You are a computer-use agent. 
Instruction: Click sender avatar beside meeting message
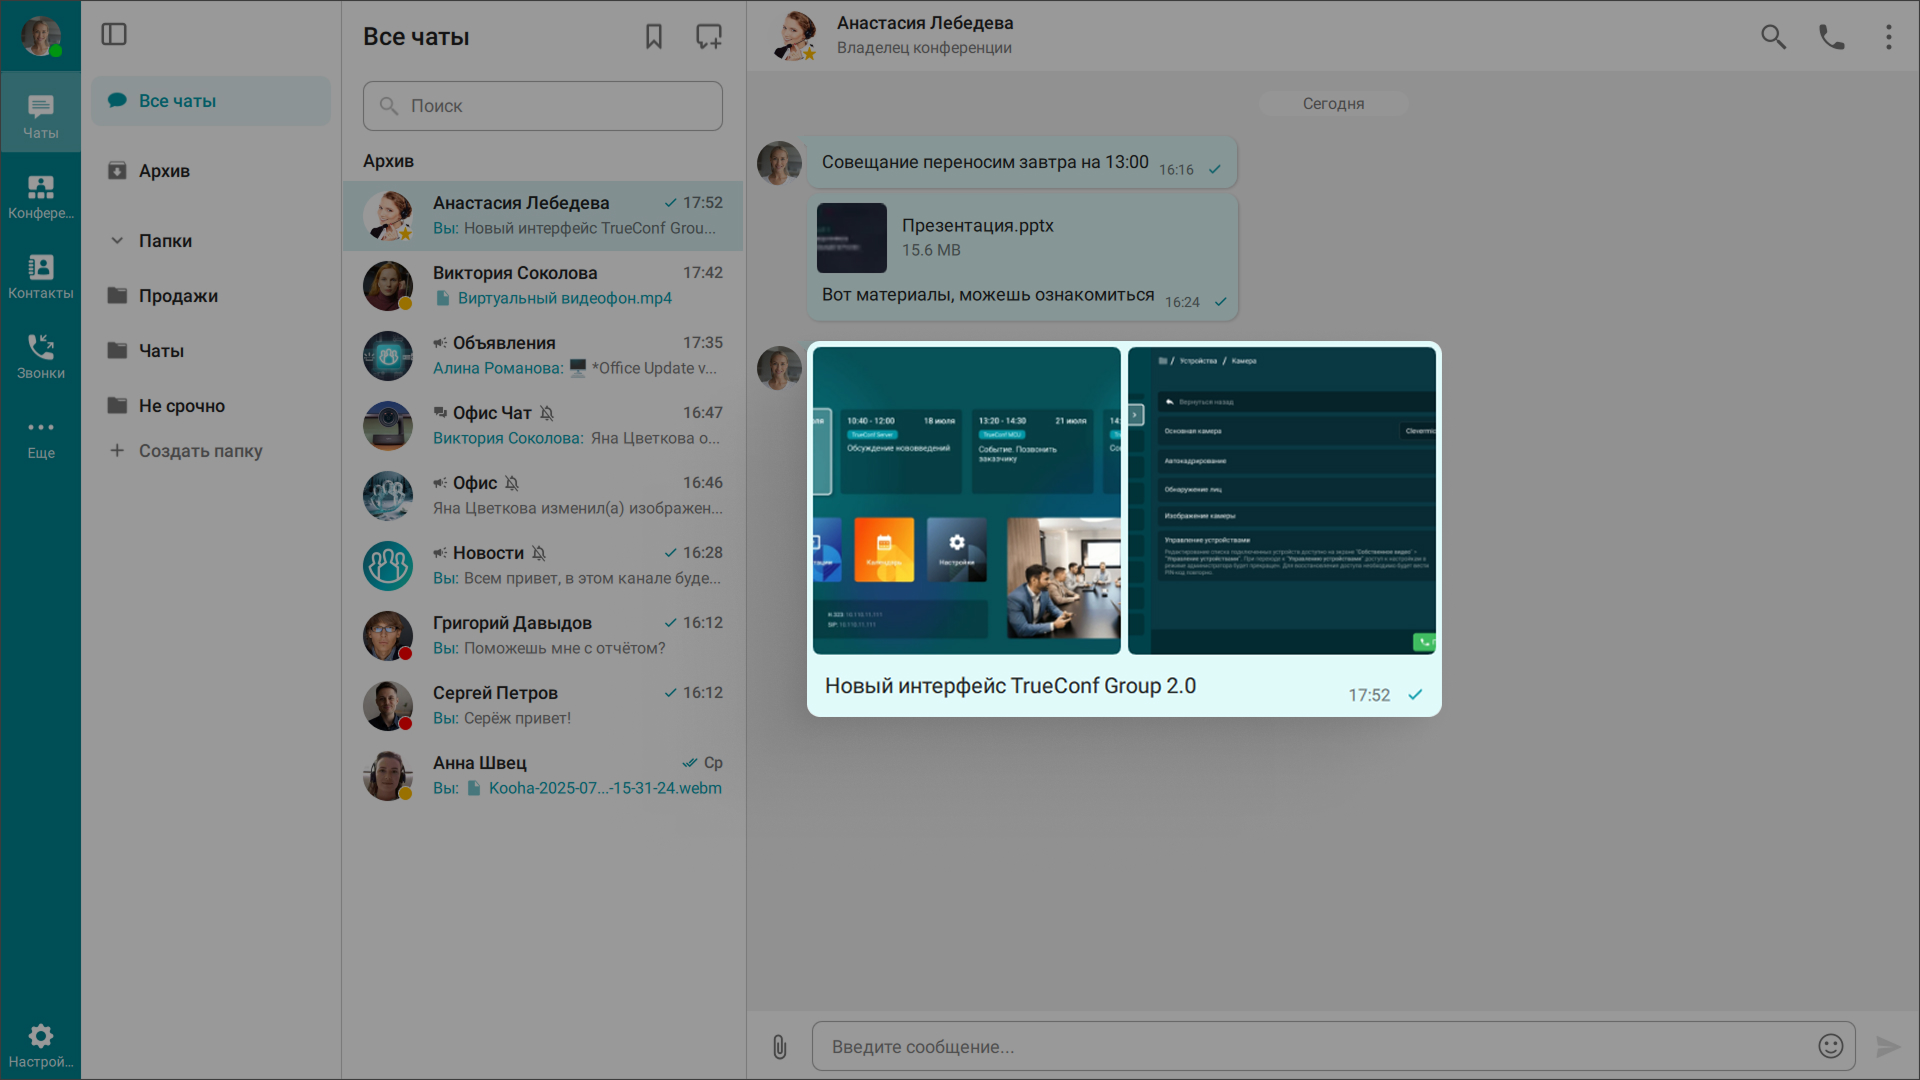click(x=779, y=163)
